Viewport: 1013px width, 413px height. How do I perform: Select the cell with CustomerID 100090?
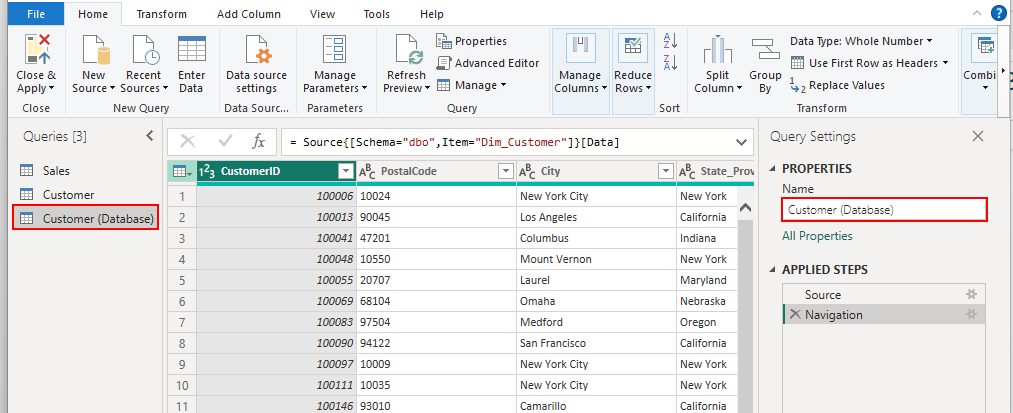(277, 343)
